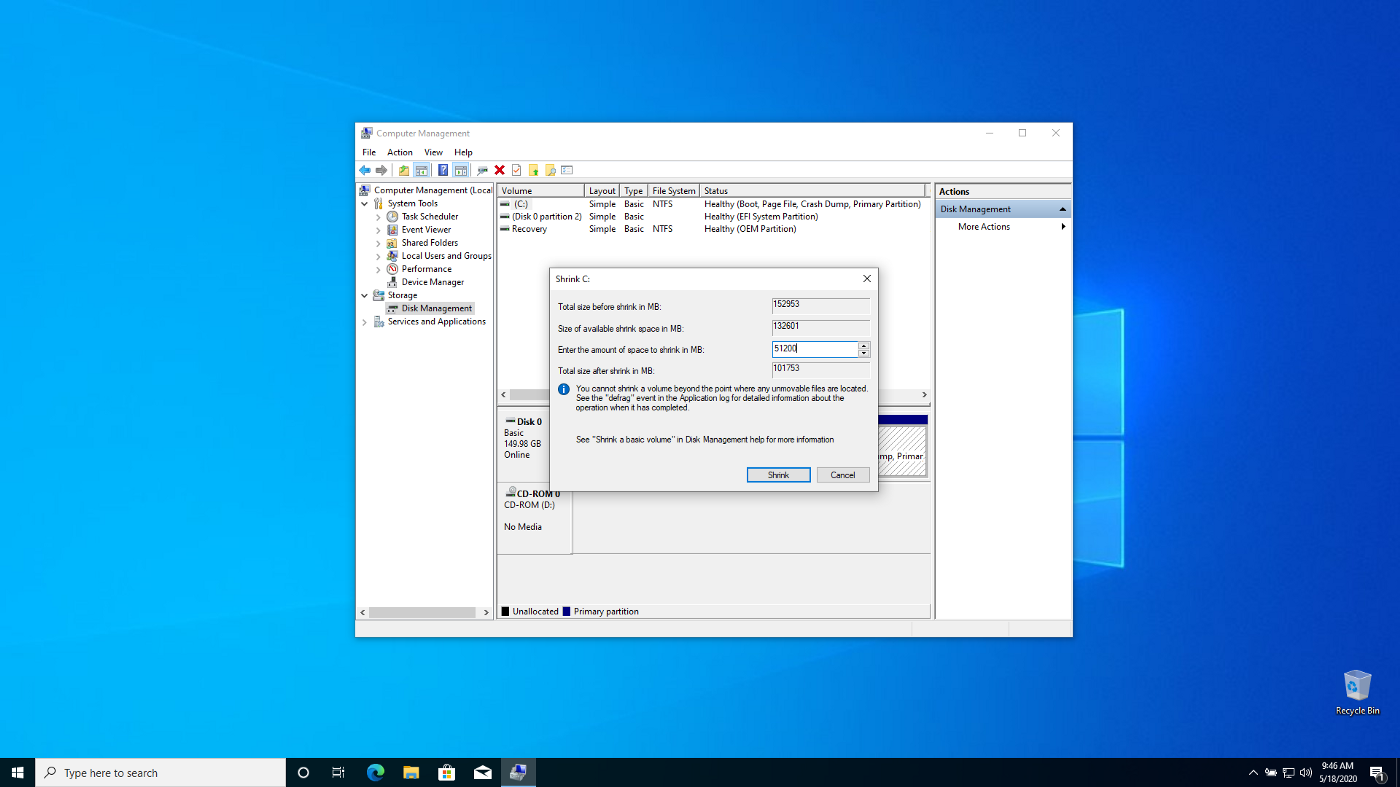This screenshot has width=1400, height=787.
Task: Click Cancel in Shrink dialog
Action: coord(843,475)
